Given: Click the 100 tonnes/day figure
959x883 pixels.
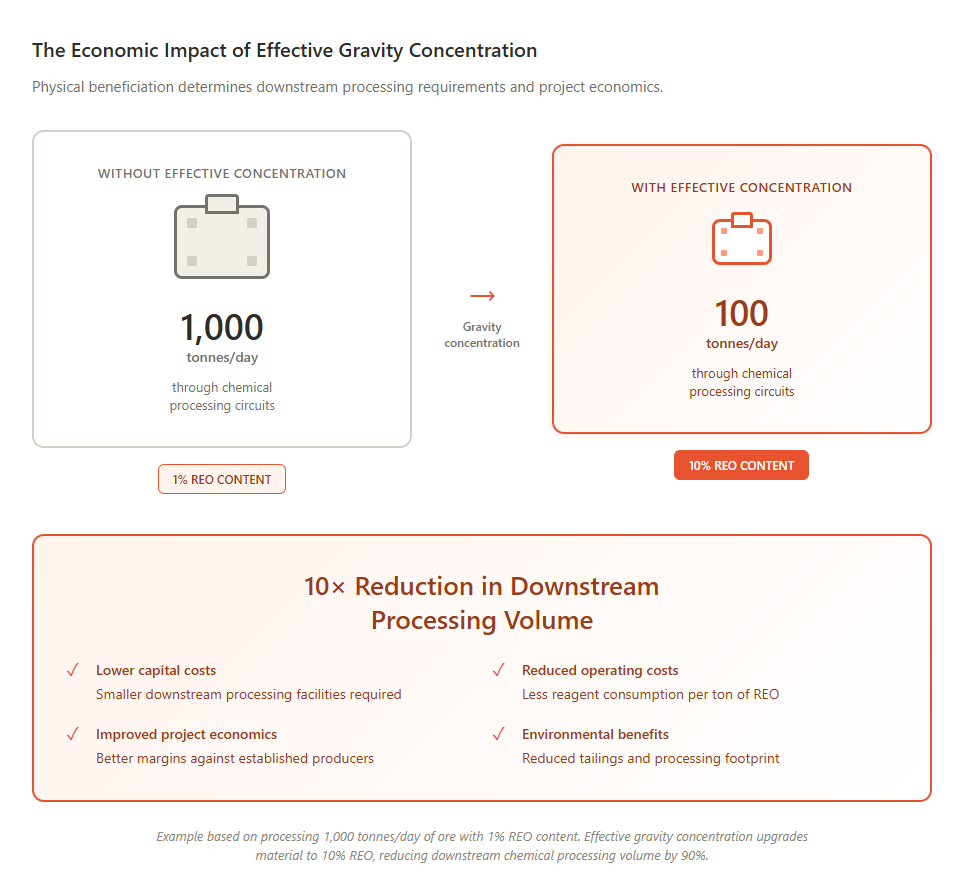Looking at the screenshot, I should [741, 314].
